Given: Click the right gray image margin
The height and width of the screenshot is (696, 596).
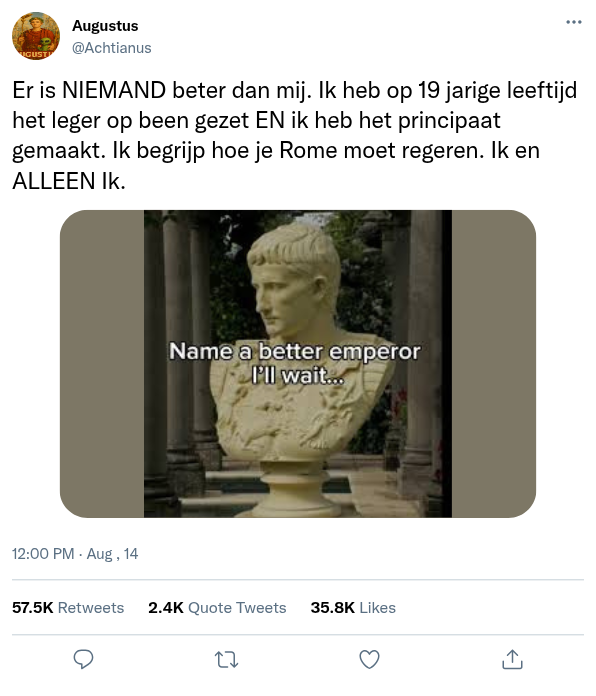Looking at the screenshot, I should click(494, 364).
